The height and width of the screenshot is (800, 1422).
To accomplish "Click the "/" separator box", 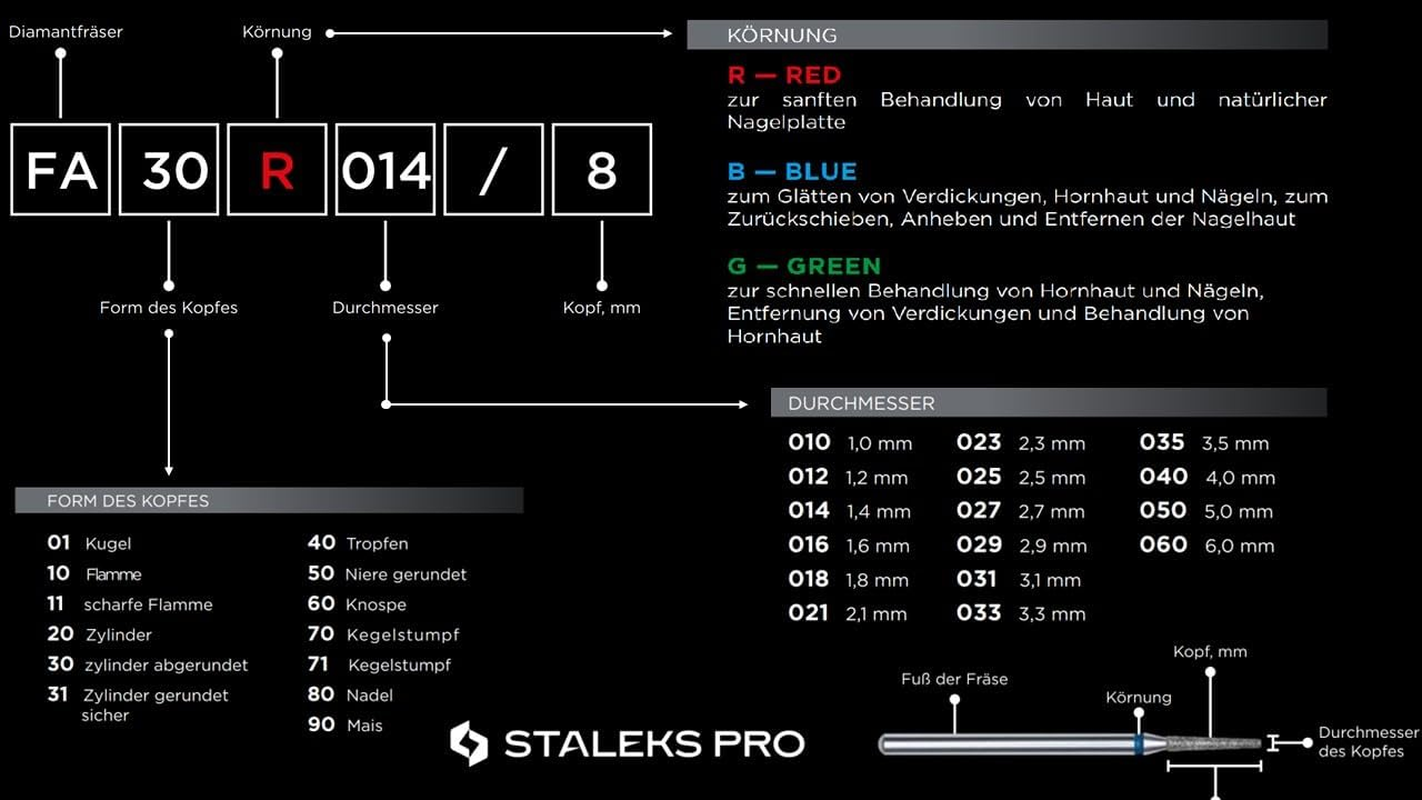I will (x=493, y=170).
